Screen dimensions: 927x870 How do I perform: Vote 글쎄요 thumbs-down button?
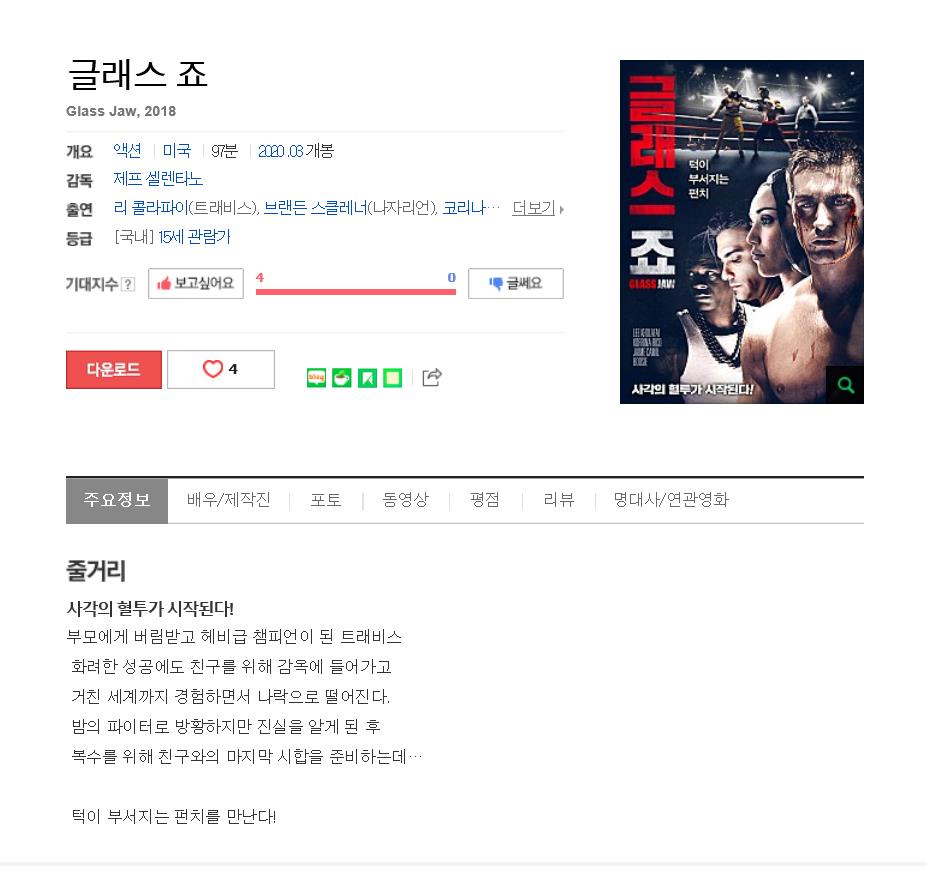click(x=516, y=284)
